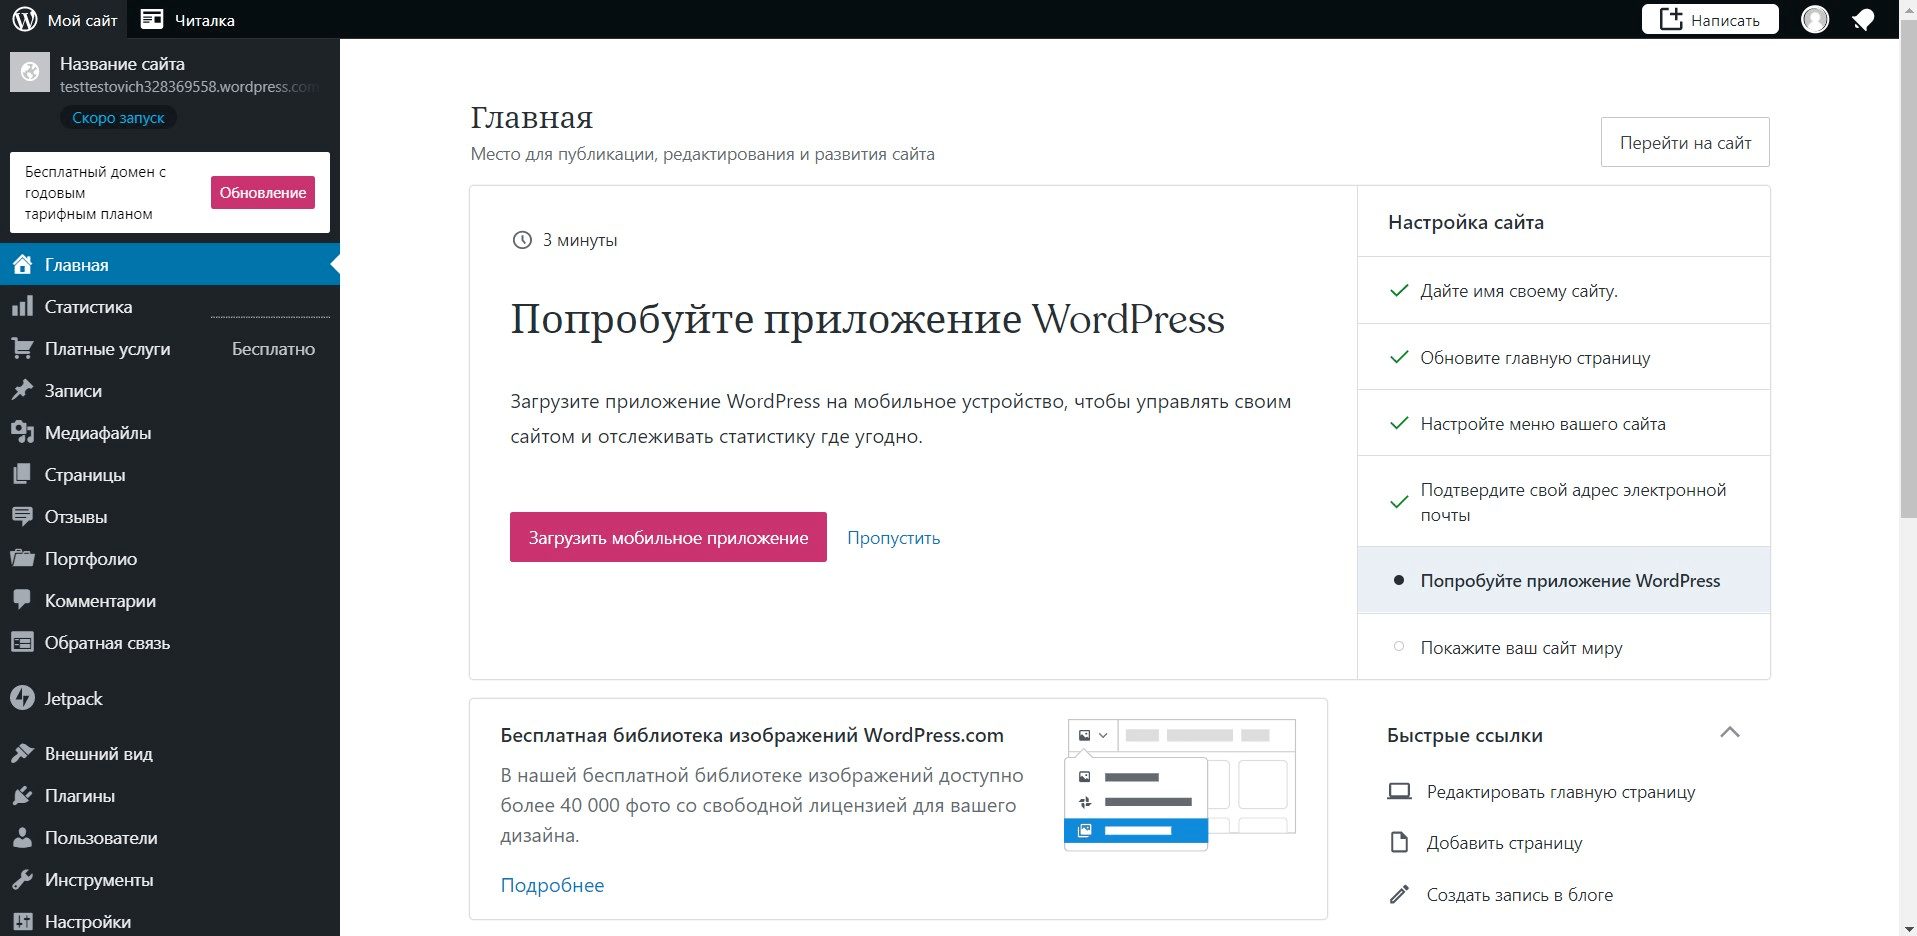
Task: Click the wrench icon for Инструменты
Action: click(x=22, y=879)
